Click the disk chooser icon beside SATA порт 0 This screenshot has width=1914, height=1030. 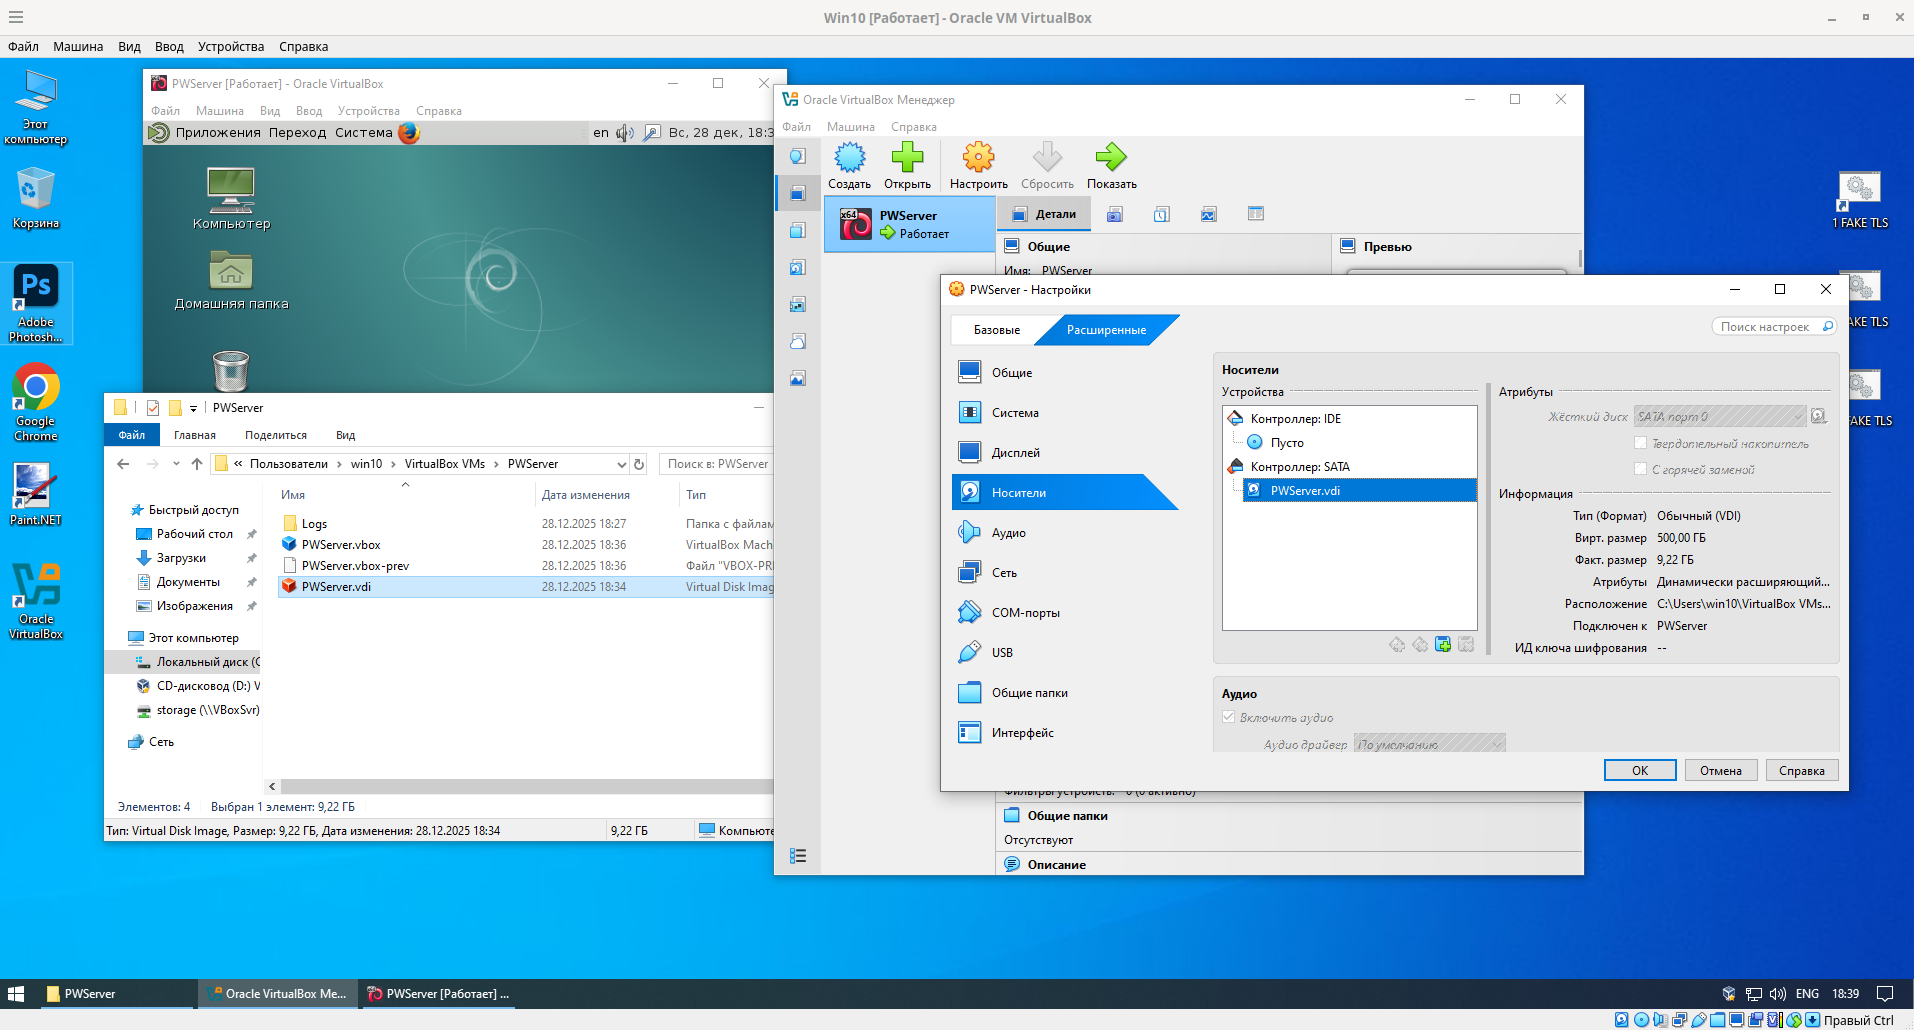tap(1819, 417)
